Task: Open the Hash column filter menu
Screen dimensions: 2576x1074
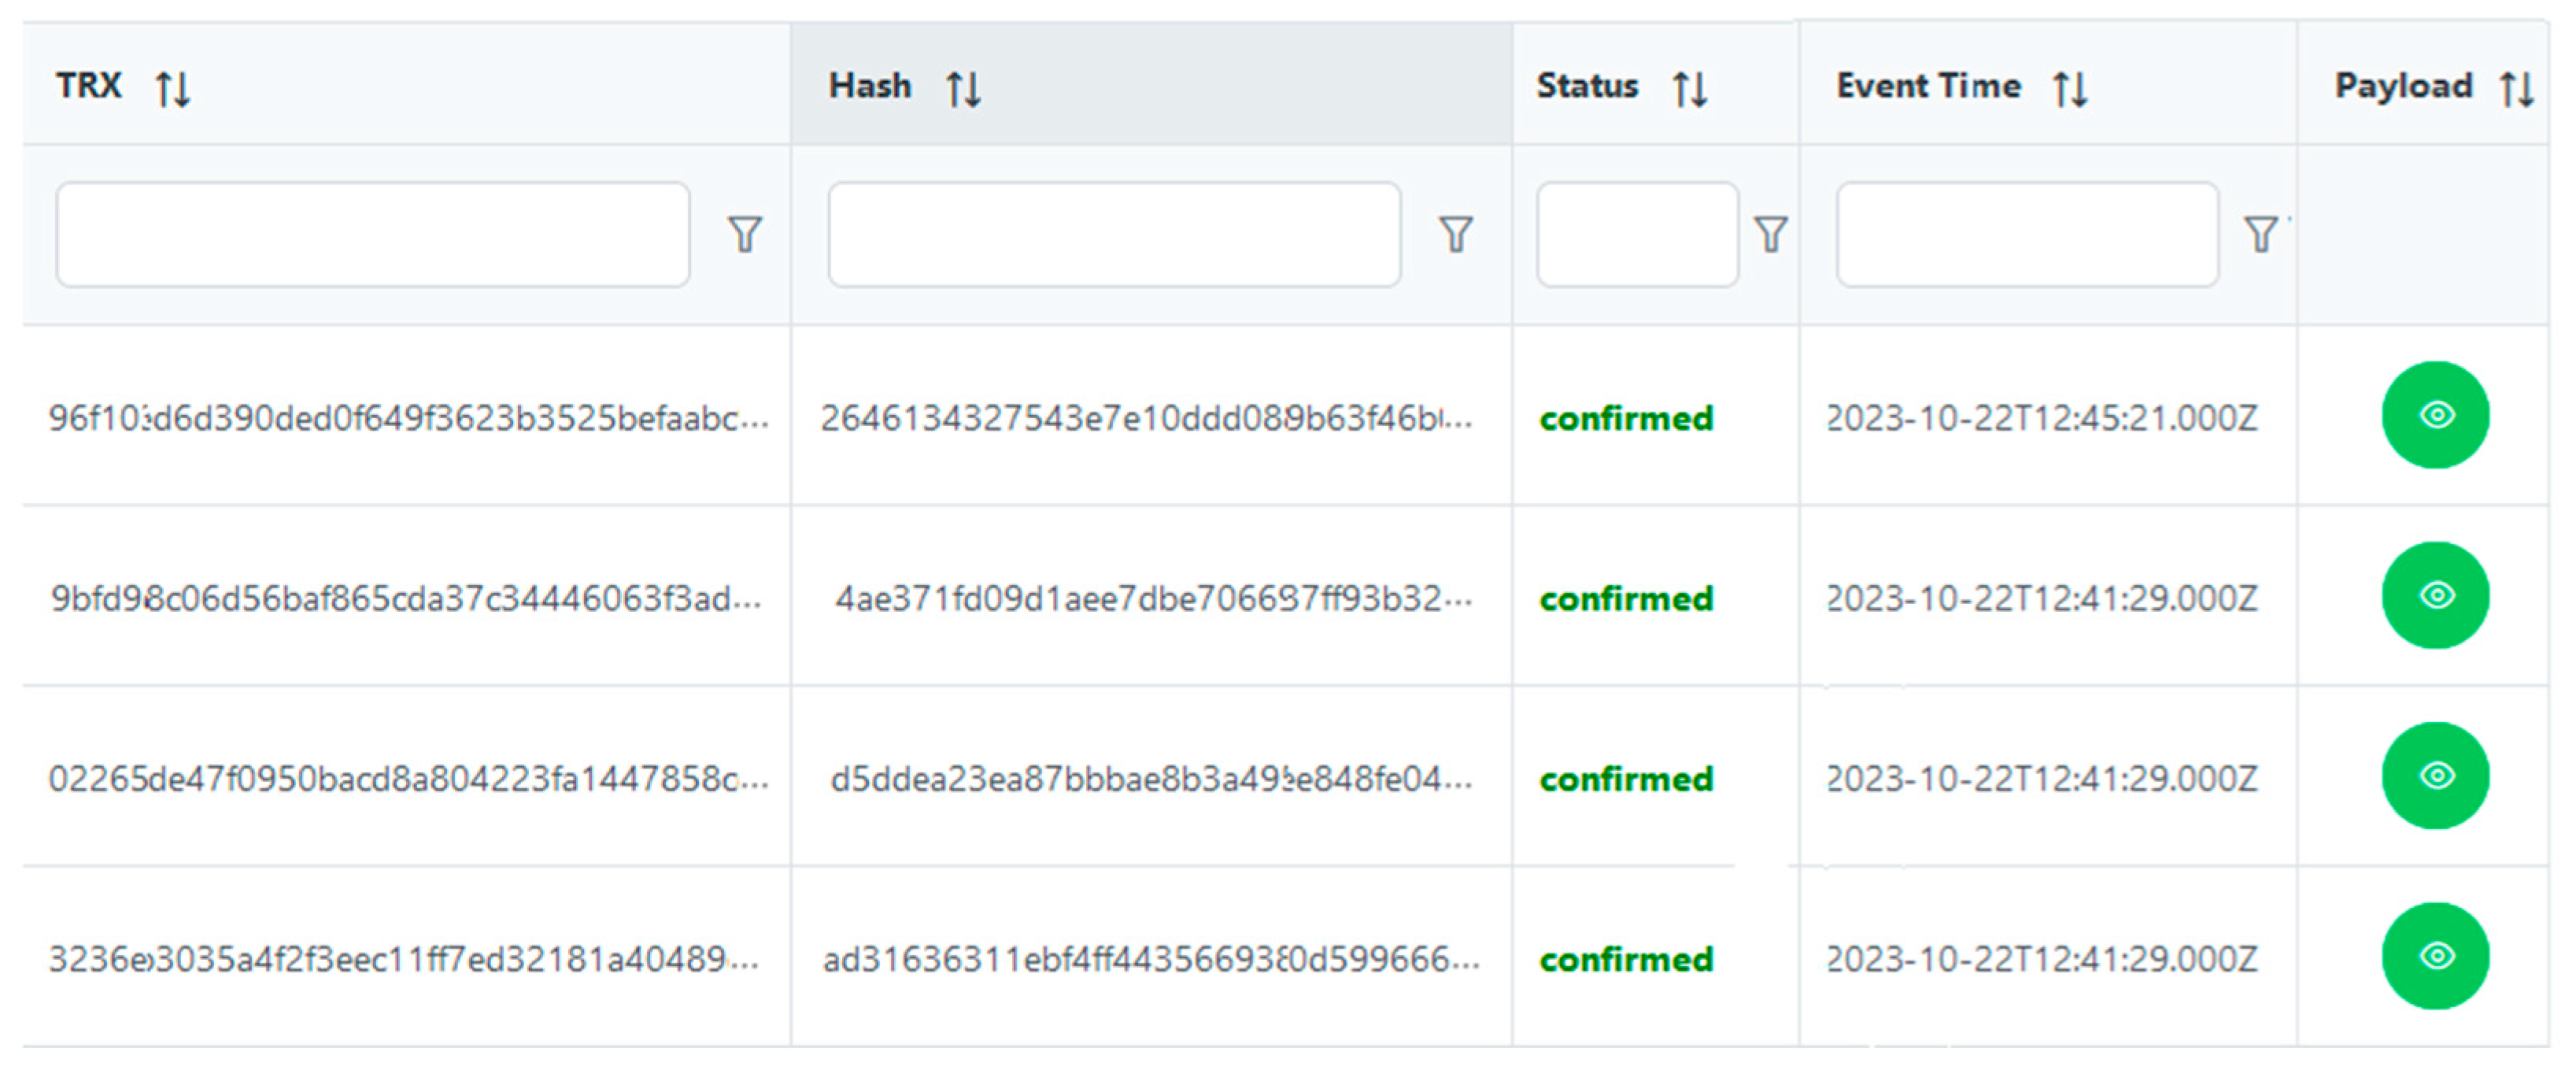Action: [x=1456, y=234]
